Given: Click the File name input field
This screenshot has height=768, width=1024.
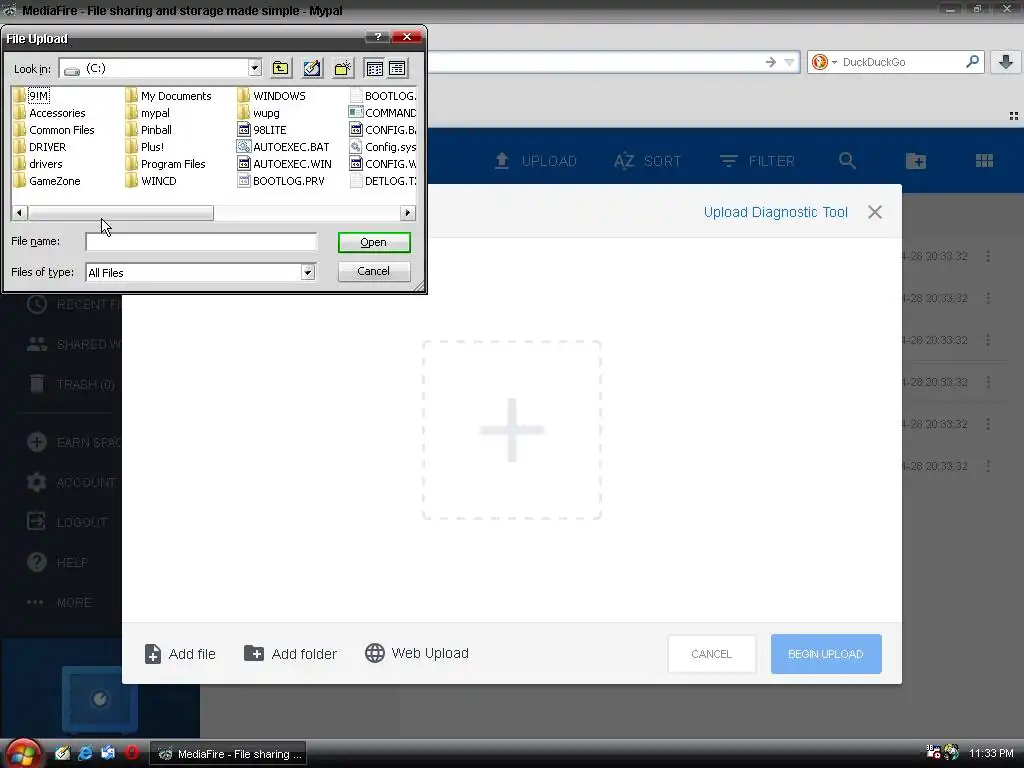Looking at the screenshot, I should (201, 242).
